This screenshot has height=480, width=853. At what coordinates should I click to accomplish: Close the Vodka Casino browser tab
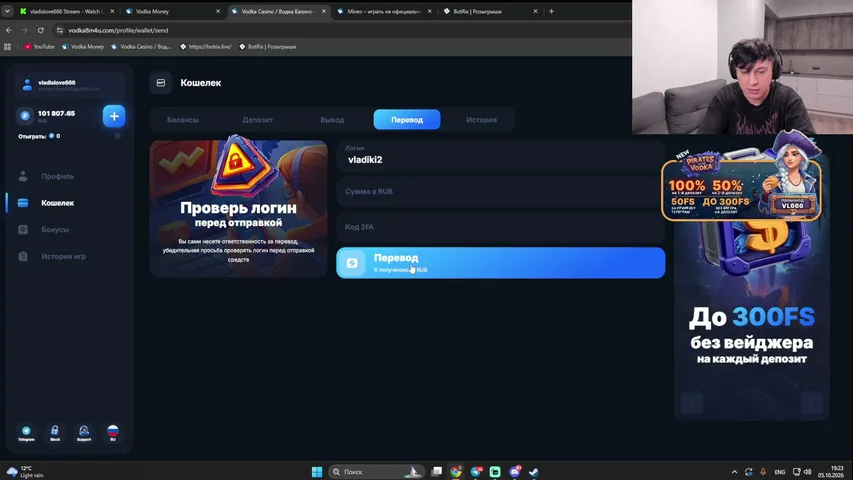[x=324, y=11]
